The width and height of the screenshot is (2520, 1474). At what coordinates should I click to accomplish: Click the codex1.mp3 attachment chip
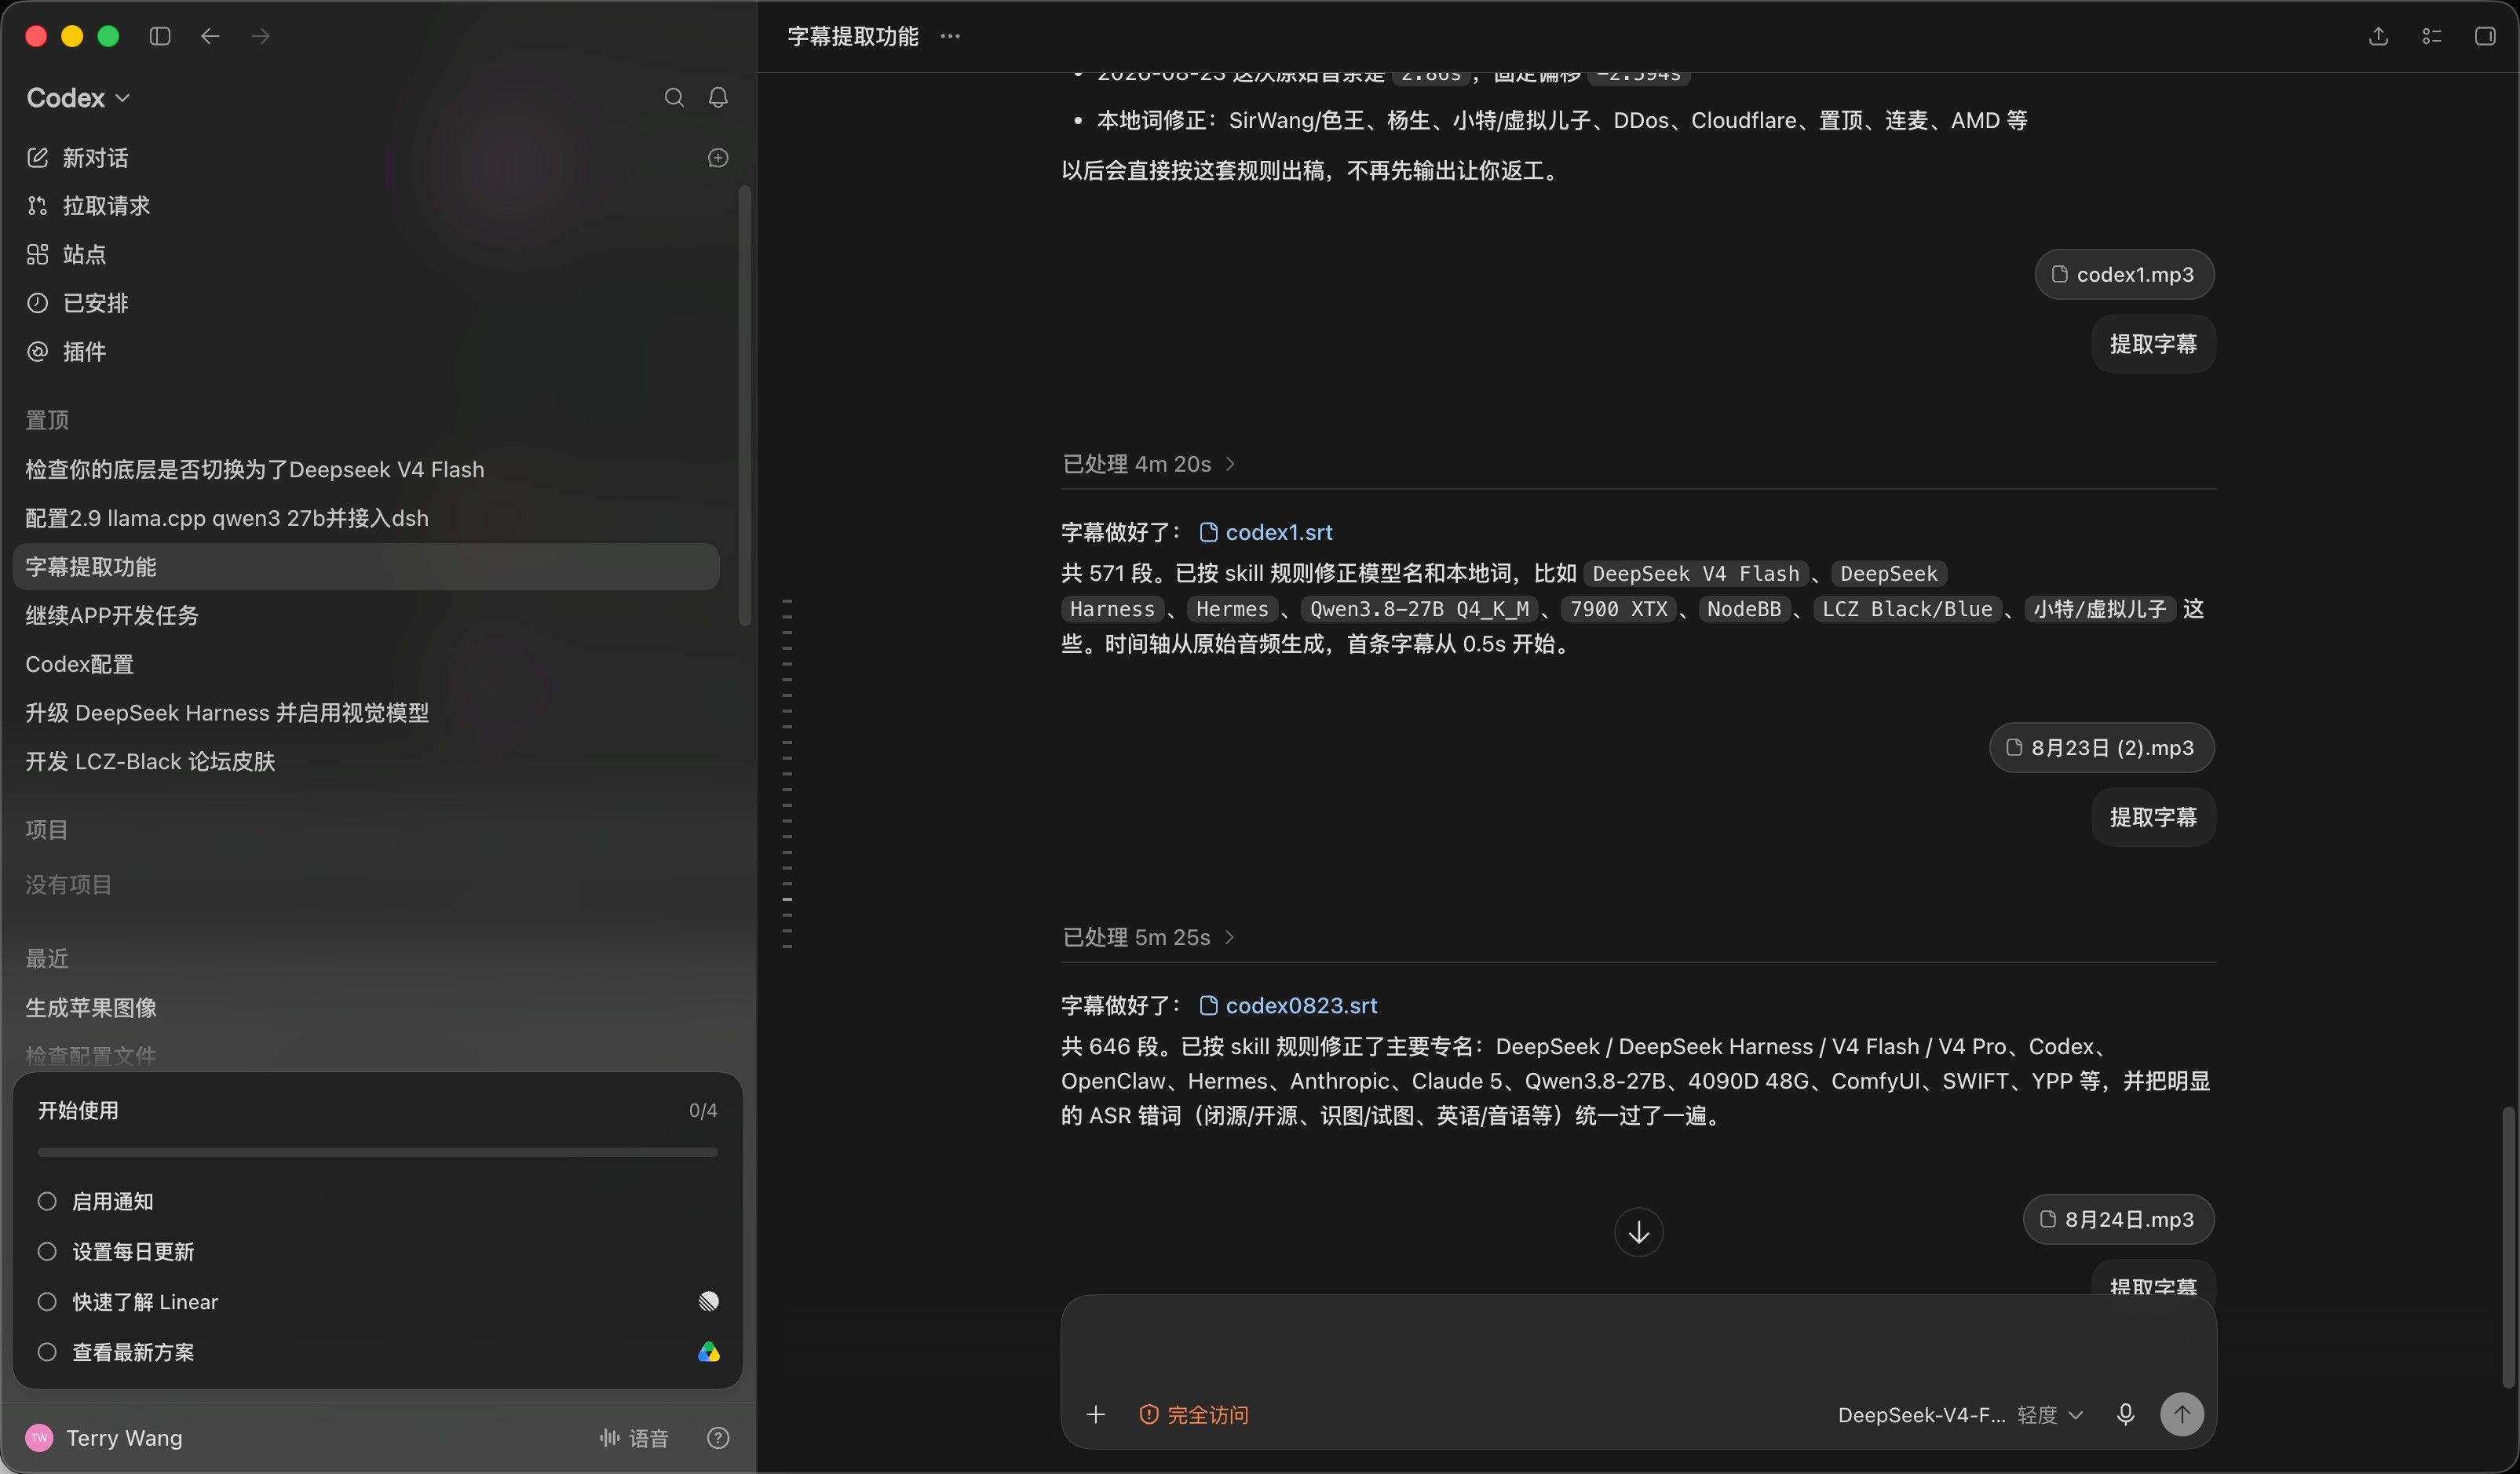click(x=2124, y=274)
